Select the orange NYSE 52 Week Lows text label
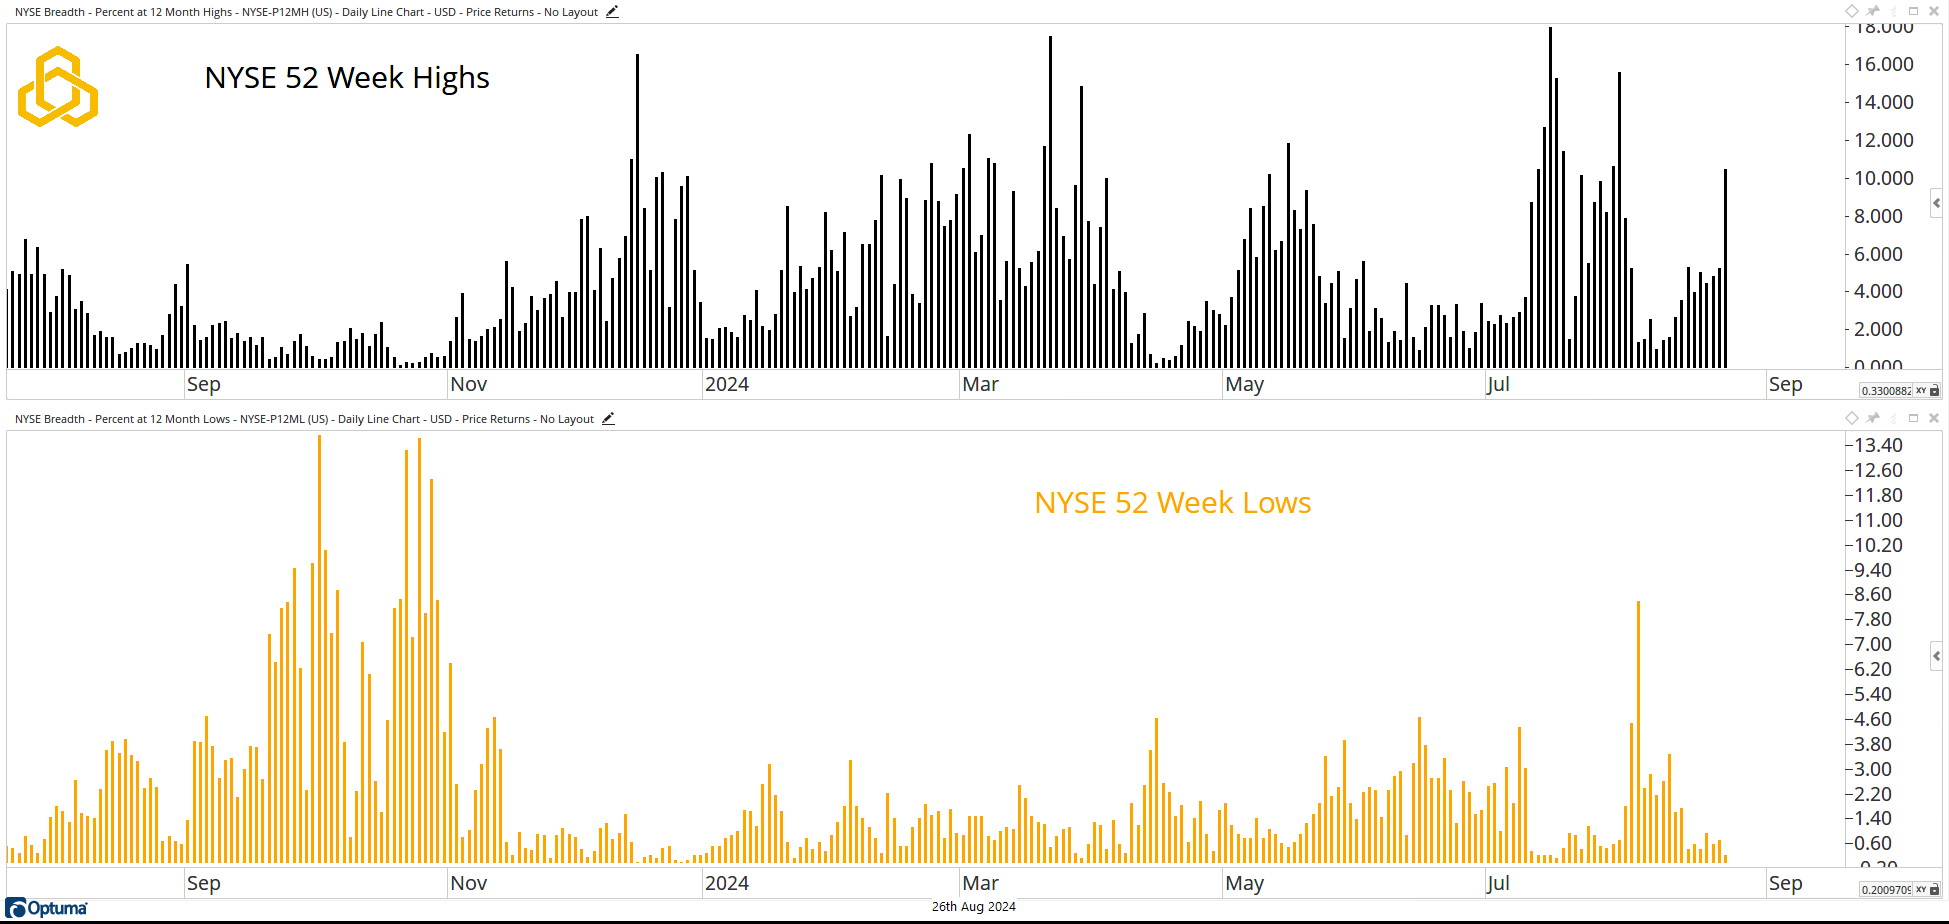This screenshot has height=924, width=1949. click(x=1172, y=503)
